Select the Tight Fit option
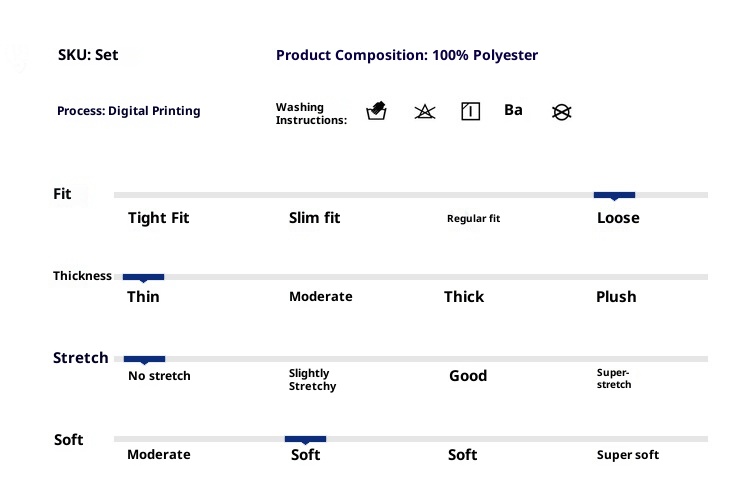This screenshot has height=477, width=750. [158, 218]
